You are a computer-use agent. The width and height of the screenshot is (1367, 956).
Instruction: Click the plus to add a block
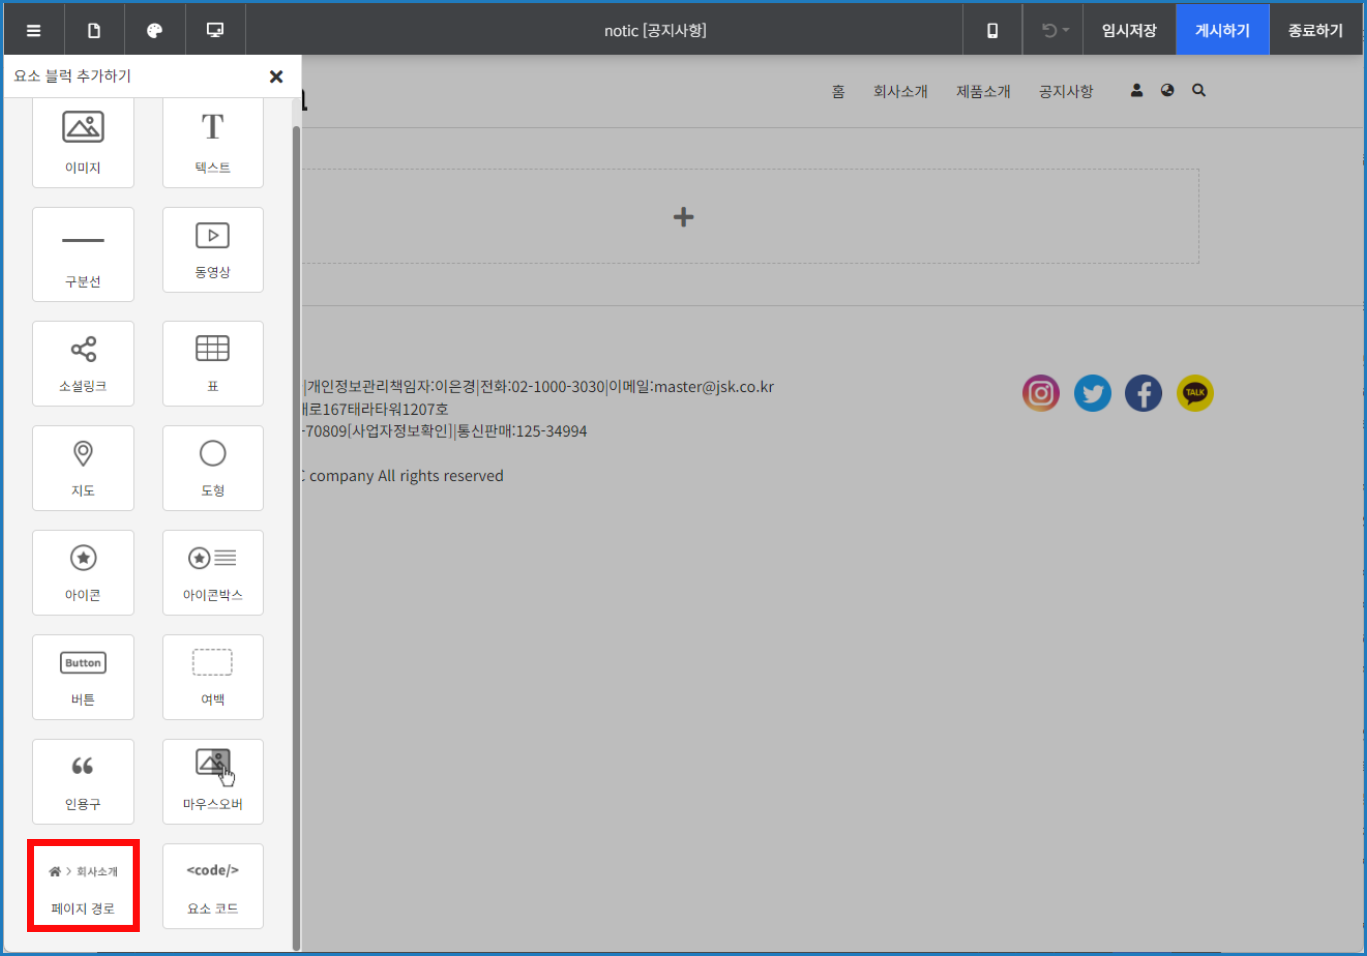(x=684, y=217)
